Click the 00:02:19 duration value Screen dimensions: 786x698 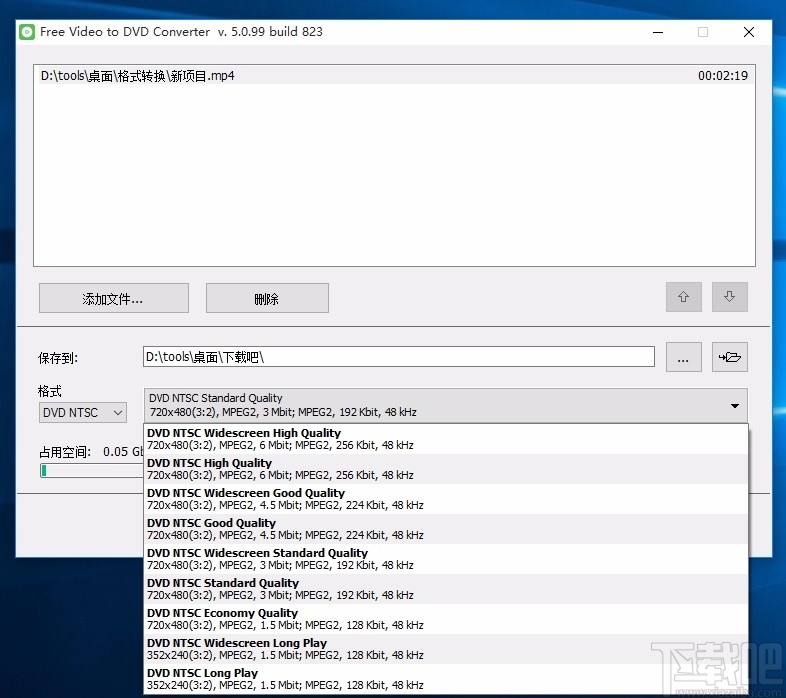(723, 76)
